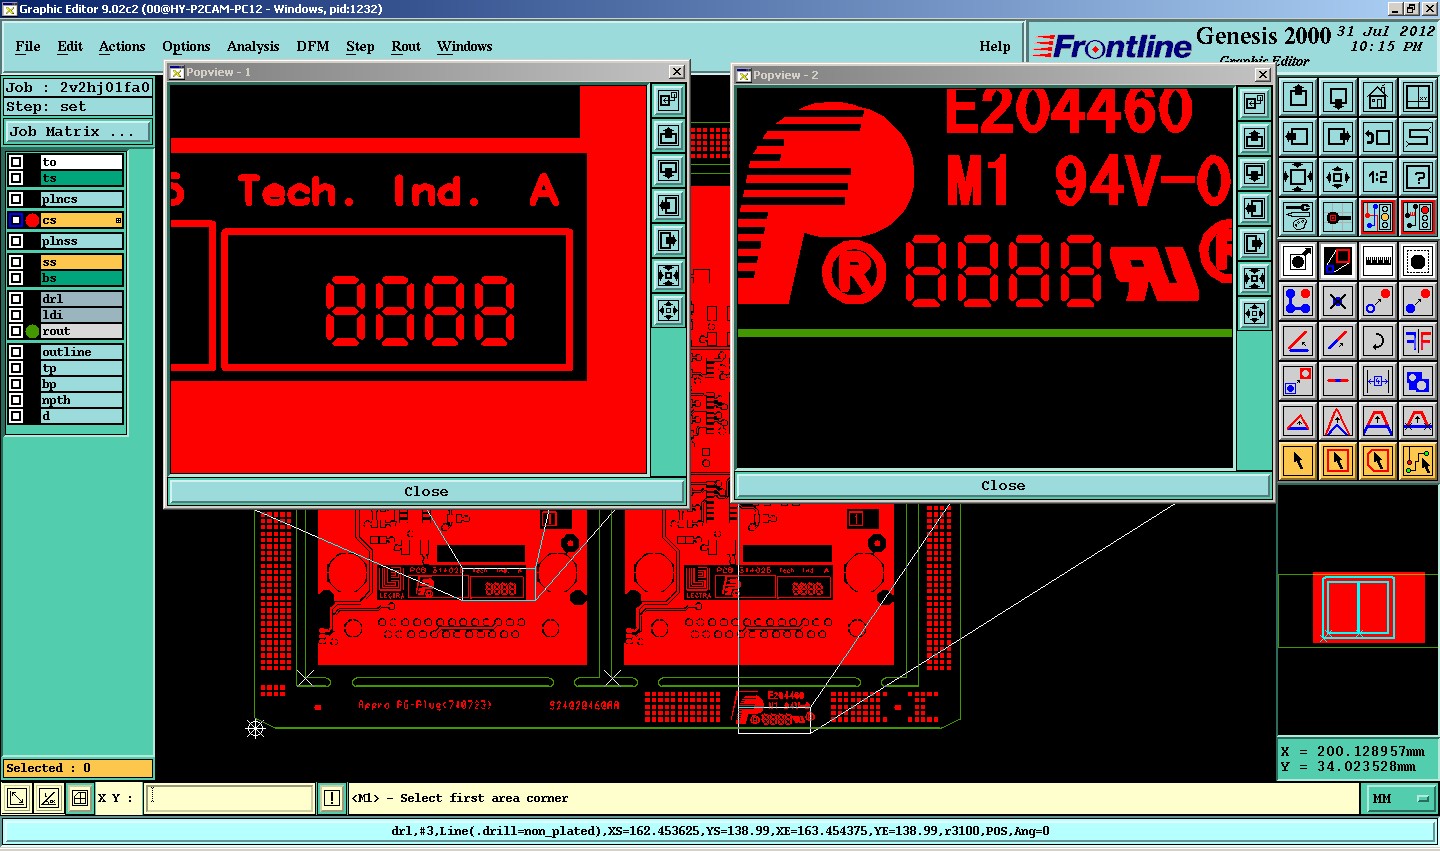
Task: Click the exclamation mark icon in bottom bar
Action: click(332, 798)
